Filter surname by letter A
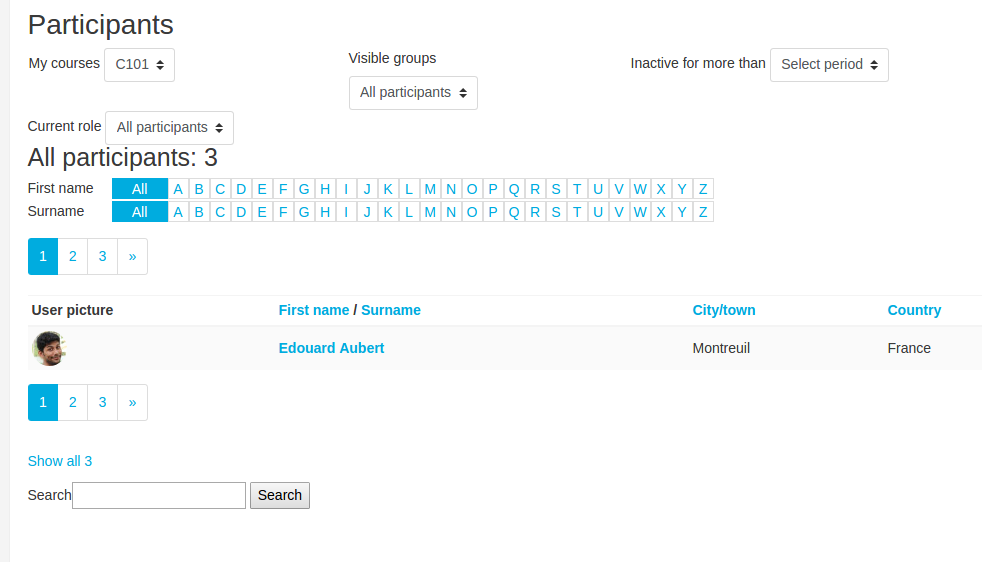The image size is (982, 562). 178,212
